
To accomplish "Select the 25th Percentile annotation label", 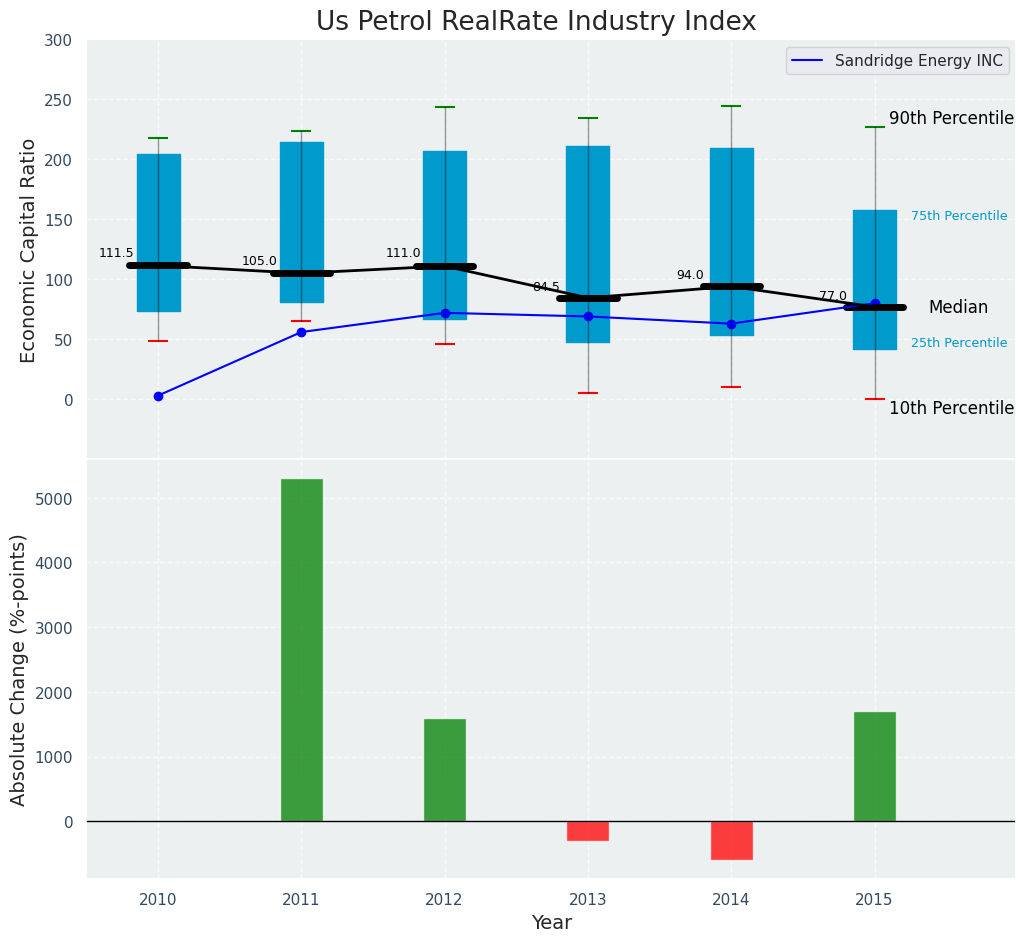I will click(x=958, y=343).
